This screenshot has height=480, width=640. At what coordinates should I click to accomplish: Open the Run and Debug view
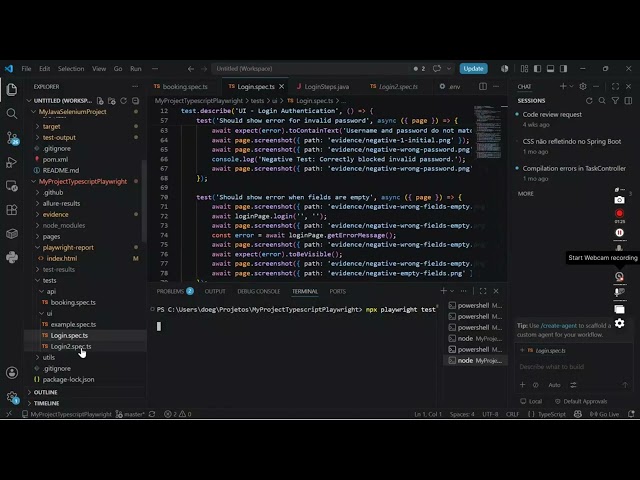pyautogui.click(x=12, y=162)
